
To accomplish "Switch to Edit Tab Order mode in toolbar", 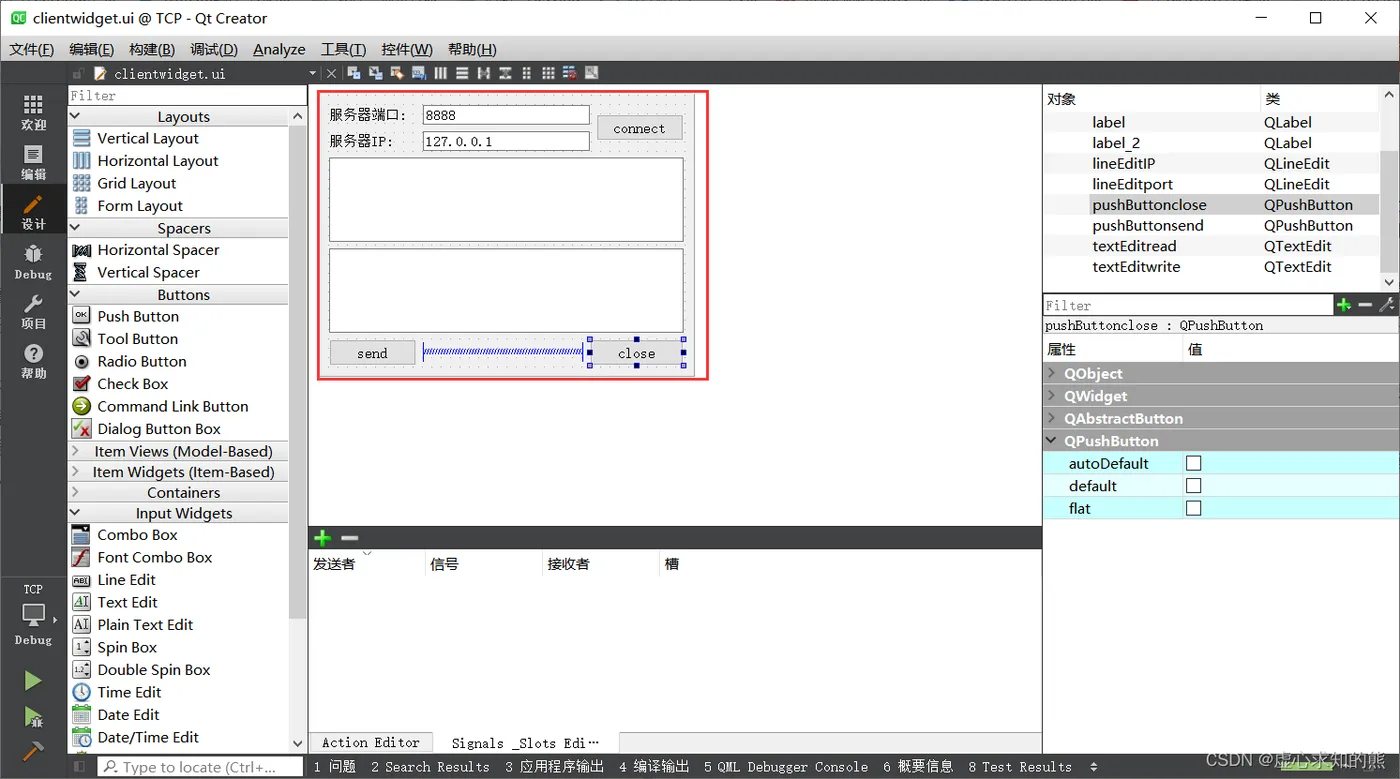I will [418, 73].
